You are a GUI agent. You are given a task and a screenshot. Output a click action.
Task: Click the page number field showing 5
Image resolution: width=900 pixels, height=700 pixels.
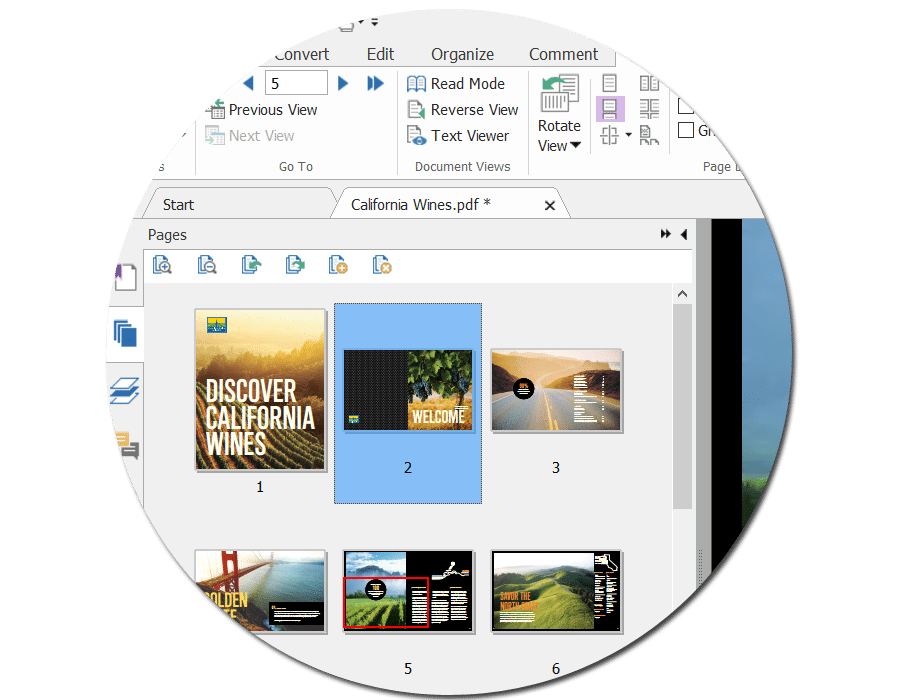pos(296,83)
